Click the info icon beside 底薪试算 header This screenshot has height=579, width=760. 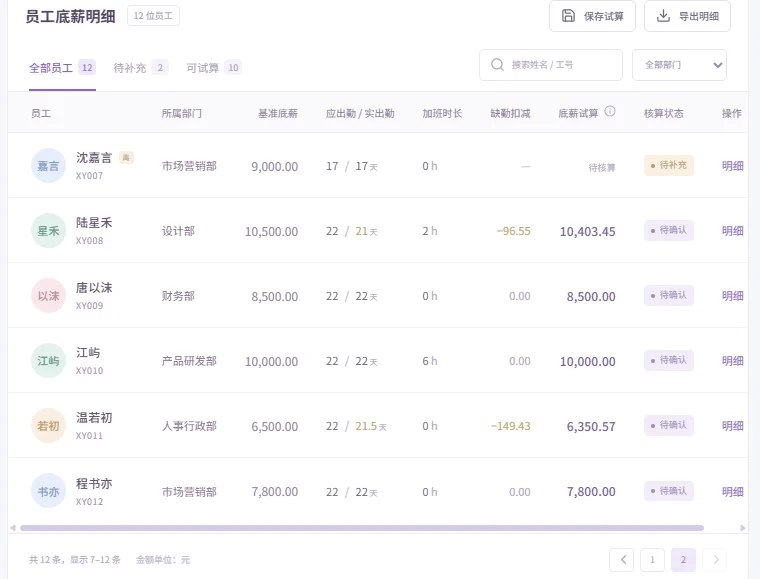(610, 111)
